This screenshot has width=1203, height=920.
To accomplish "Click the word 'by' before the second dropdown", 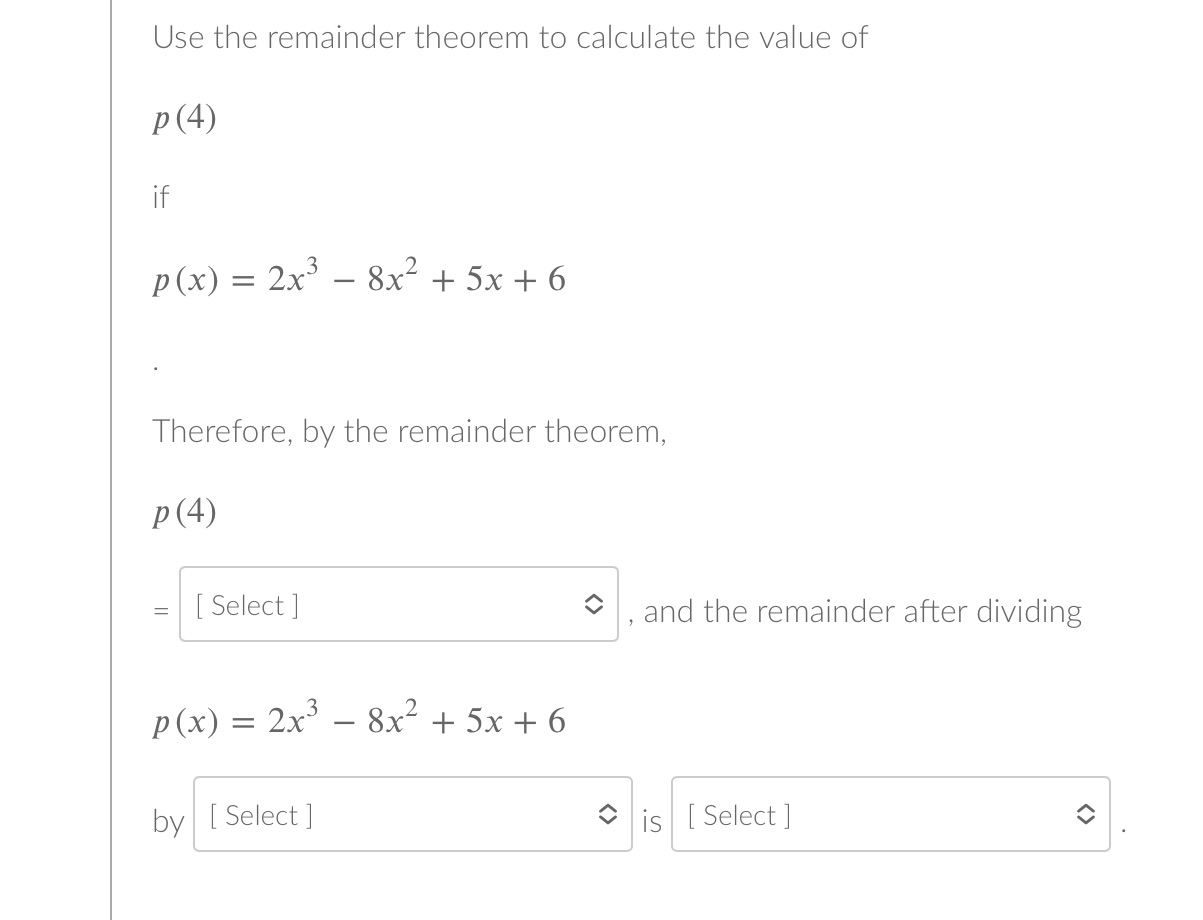I will tap(166, 823).
